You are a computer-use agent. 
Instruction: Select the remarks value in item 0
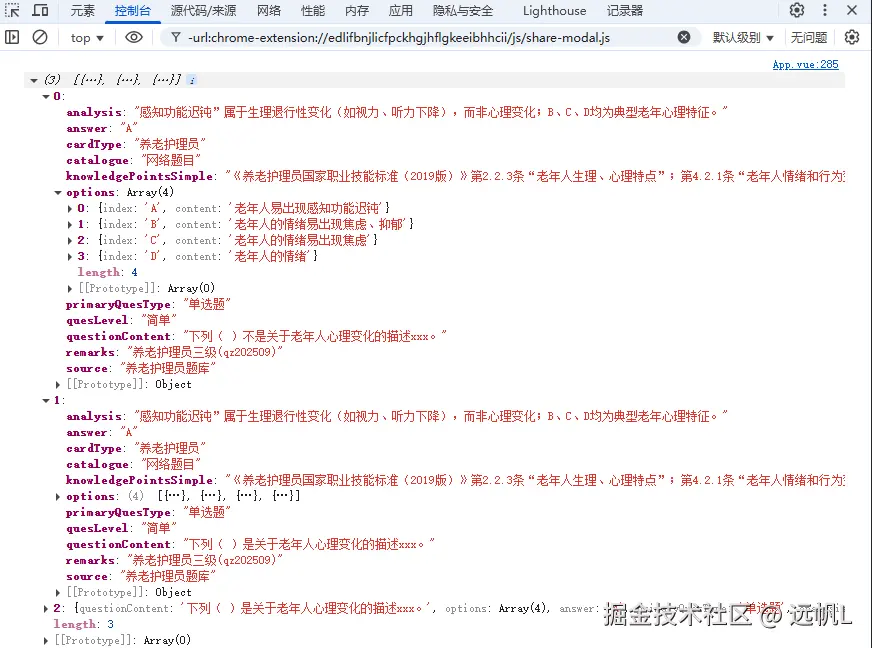tap(205, 352)
